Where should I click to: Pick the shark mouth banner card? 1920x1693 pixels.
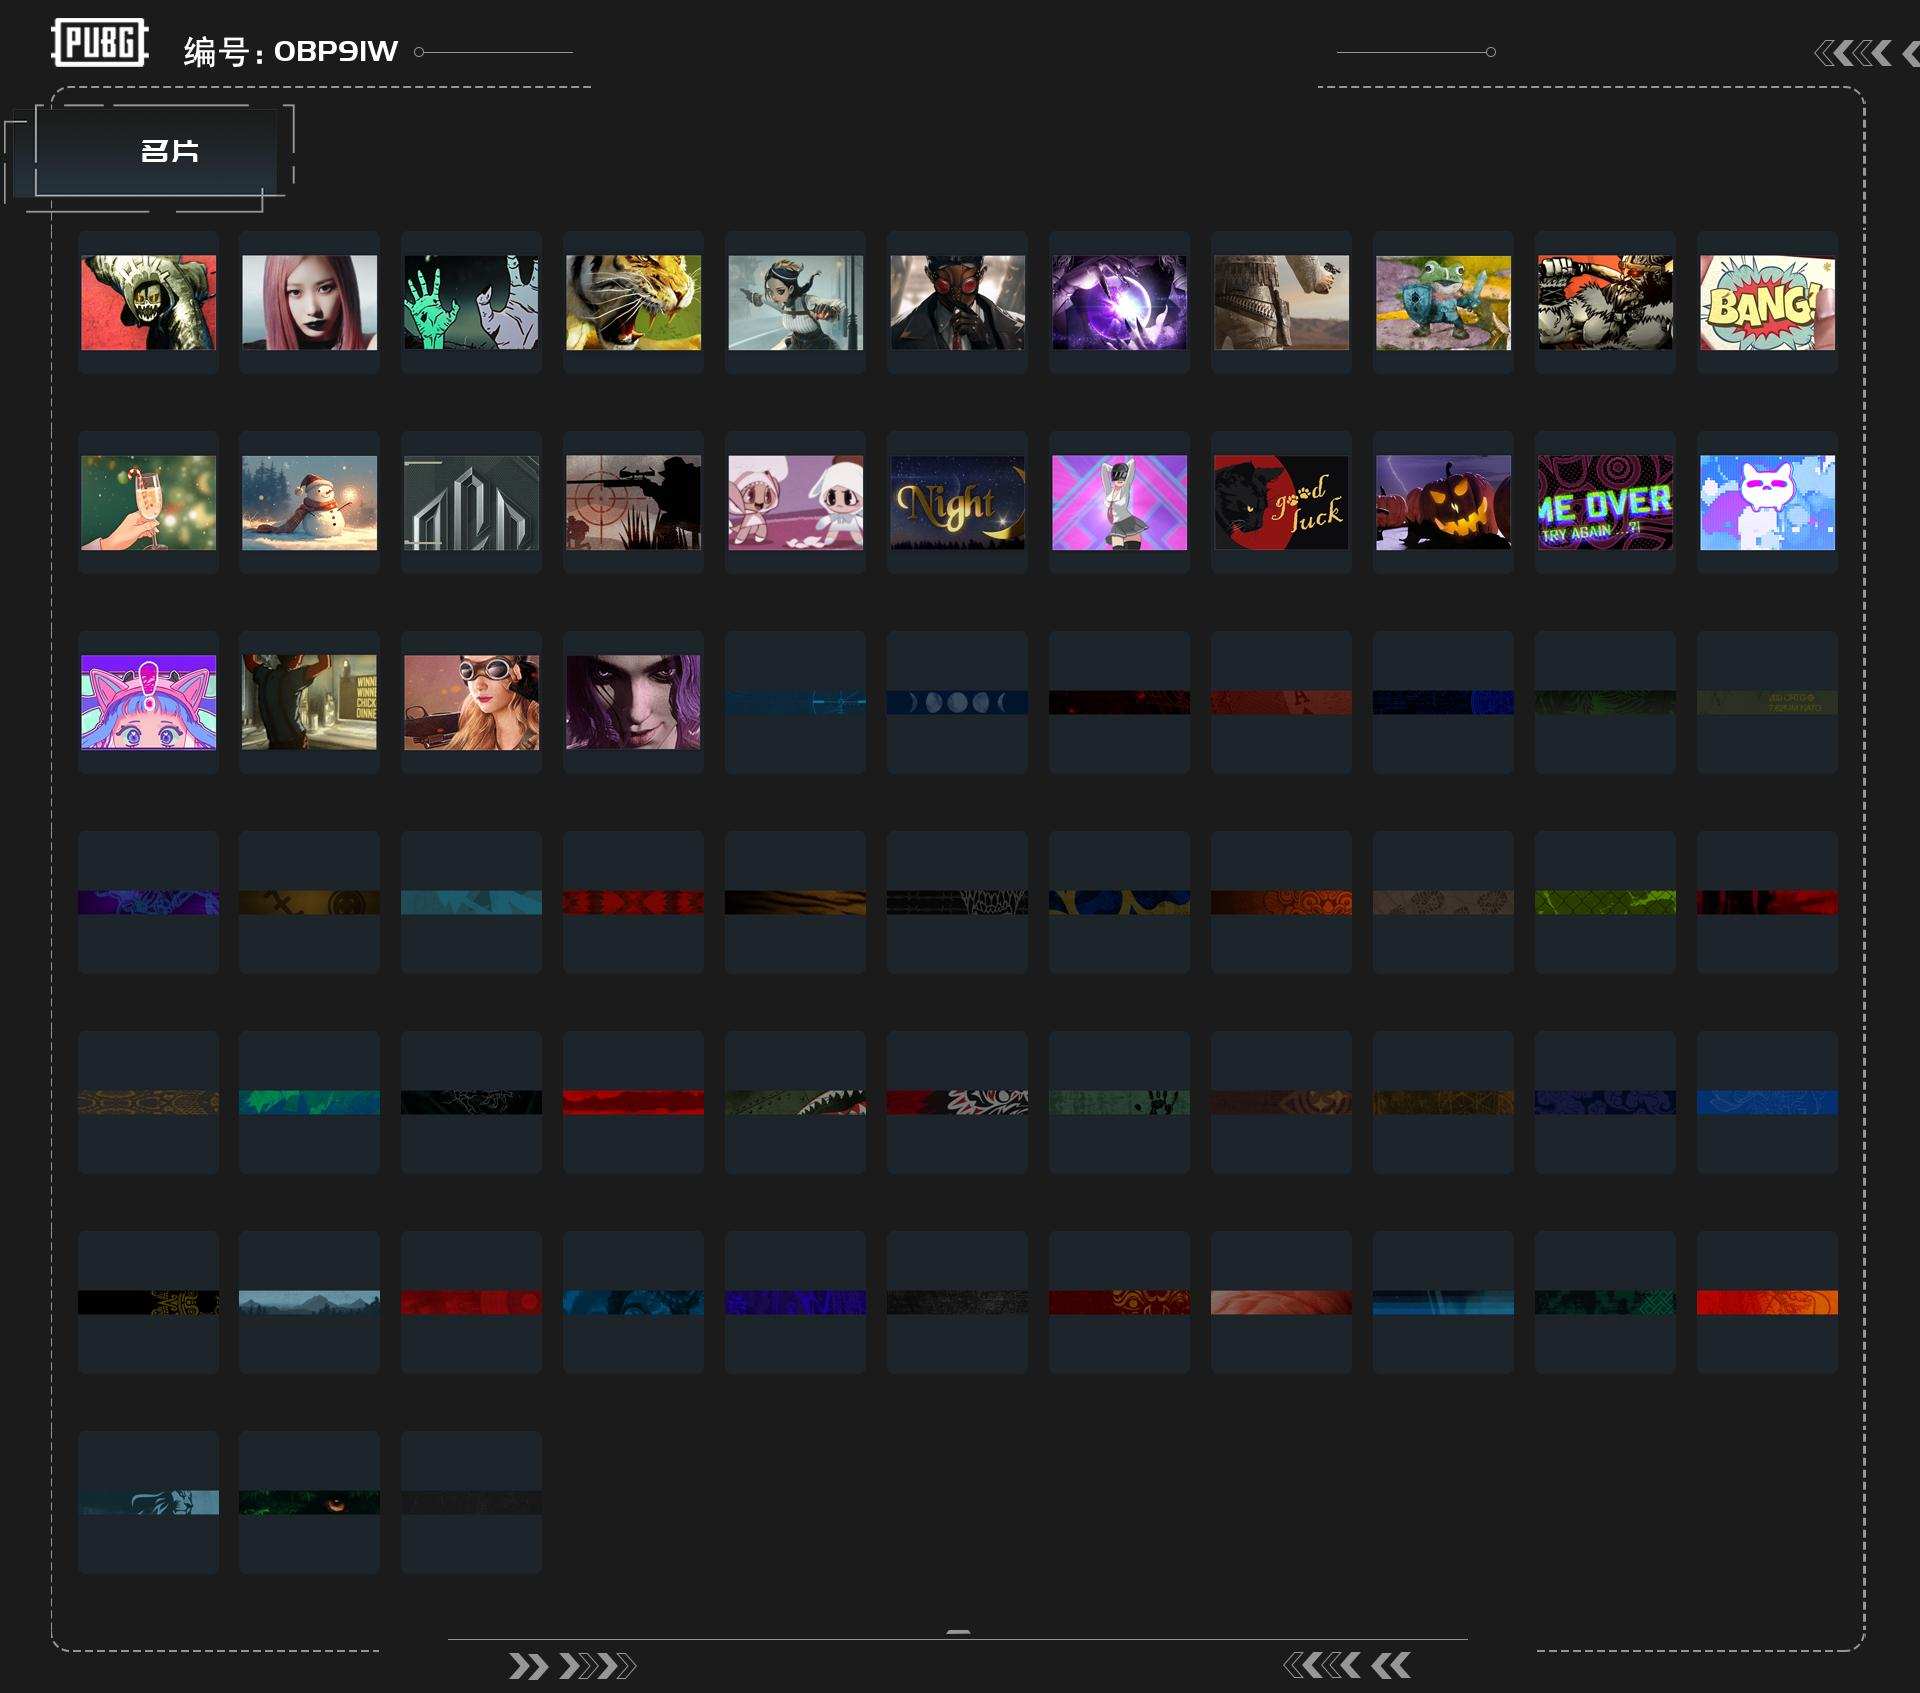click(x=795, y=1102)
